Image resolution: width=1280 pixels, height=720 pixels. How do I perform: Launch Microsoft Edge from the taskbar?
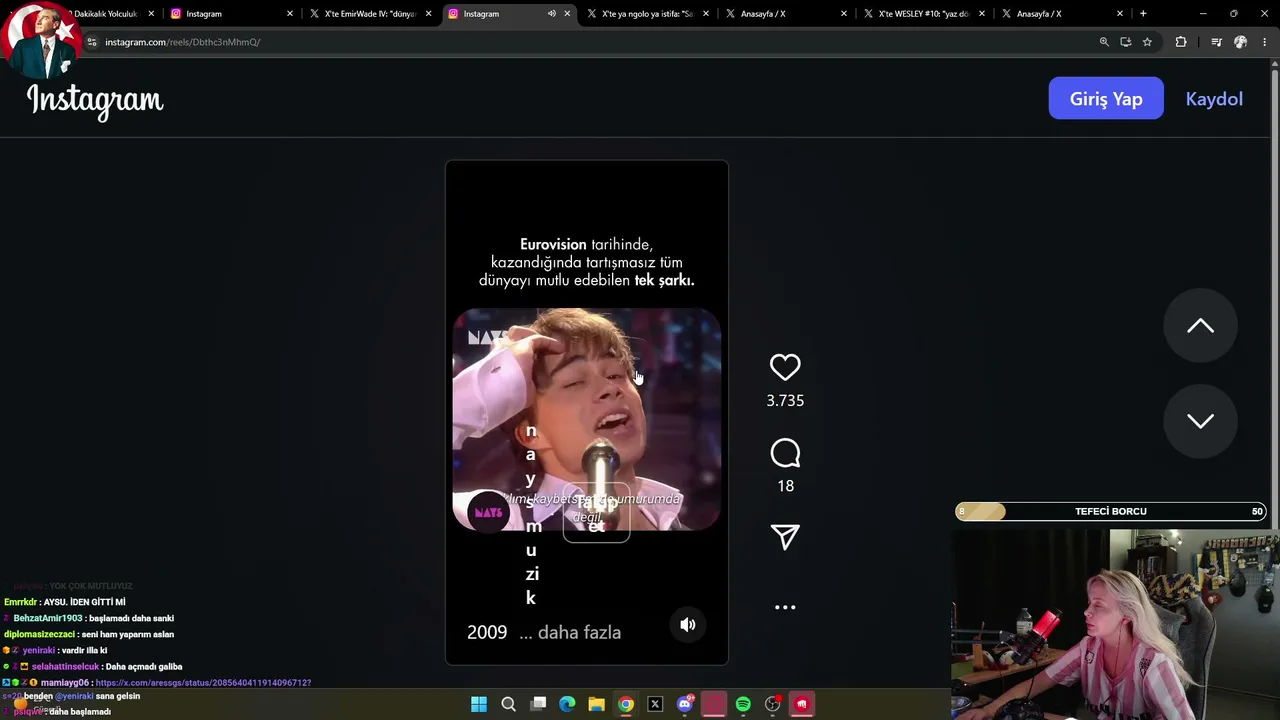(567, 704)
